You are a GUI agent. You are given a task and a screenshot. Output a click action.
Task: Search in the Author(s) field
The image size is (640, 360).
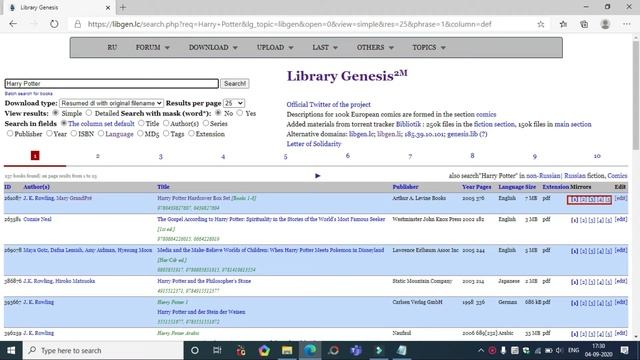click(x=166, y=123)
